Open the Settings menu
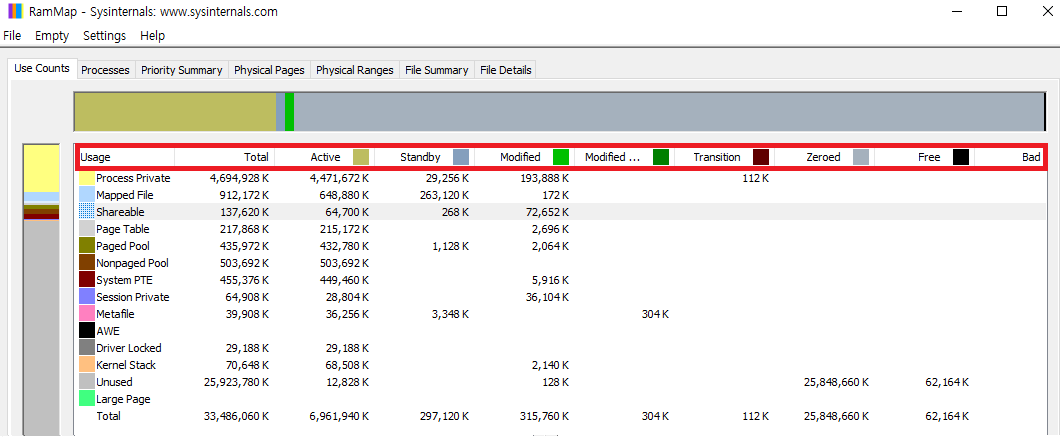The width and height of the screenshot is (1060, 437). coord(105,36)
